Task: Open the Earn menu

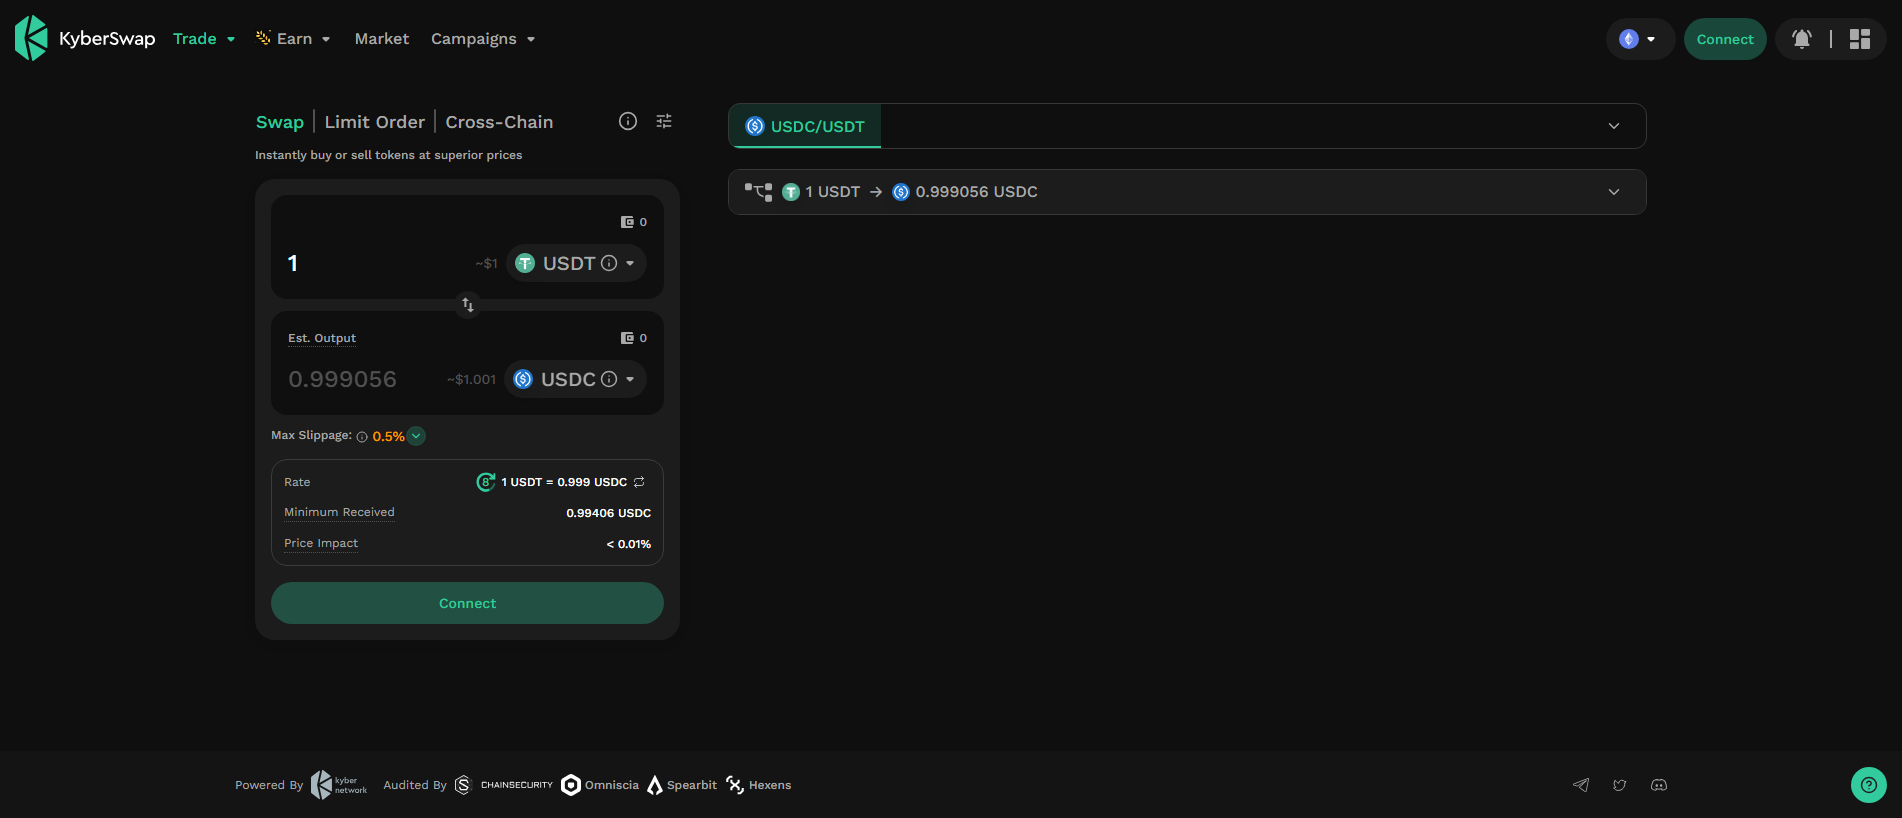Action: point(293,39)
